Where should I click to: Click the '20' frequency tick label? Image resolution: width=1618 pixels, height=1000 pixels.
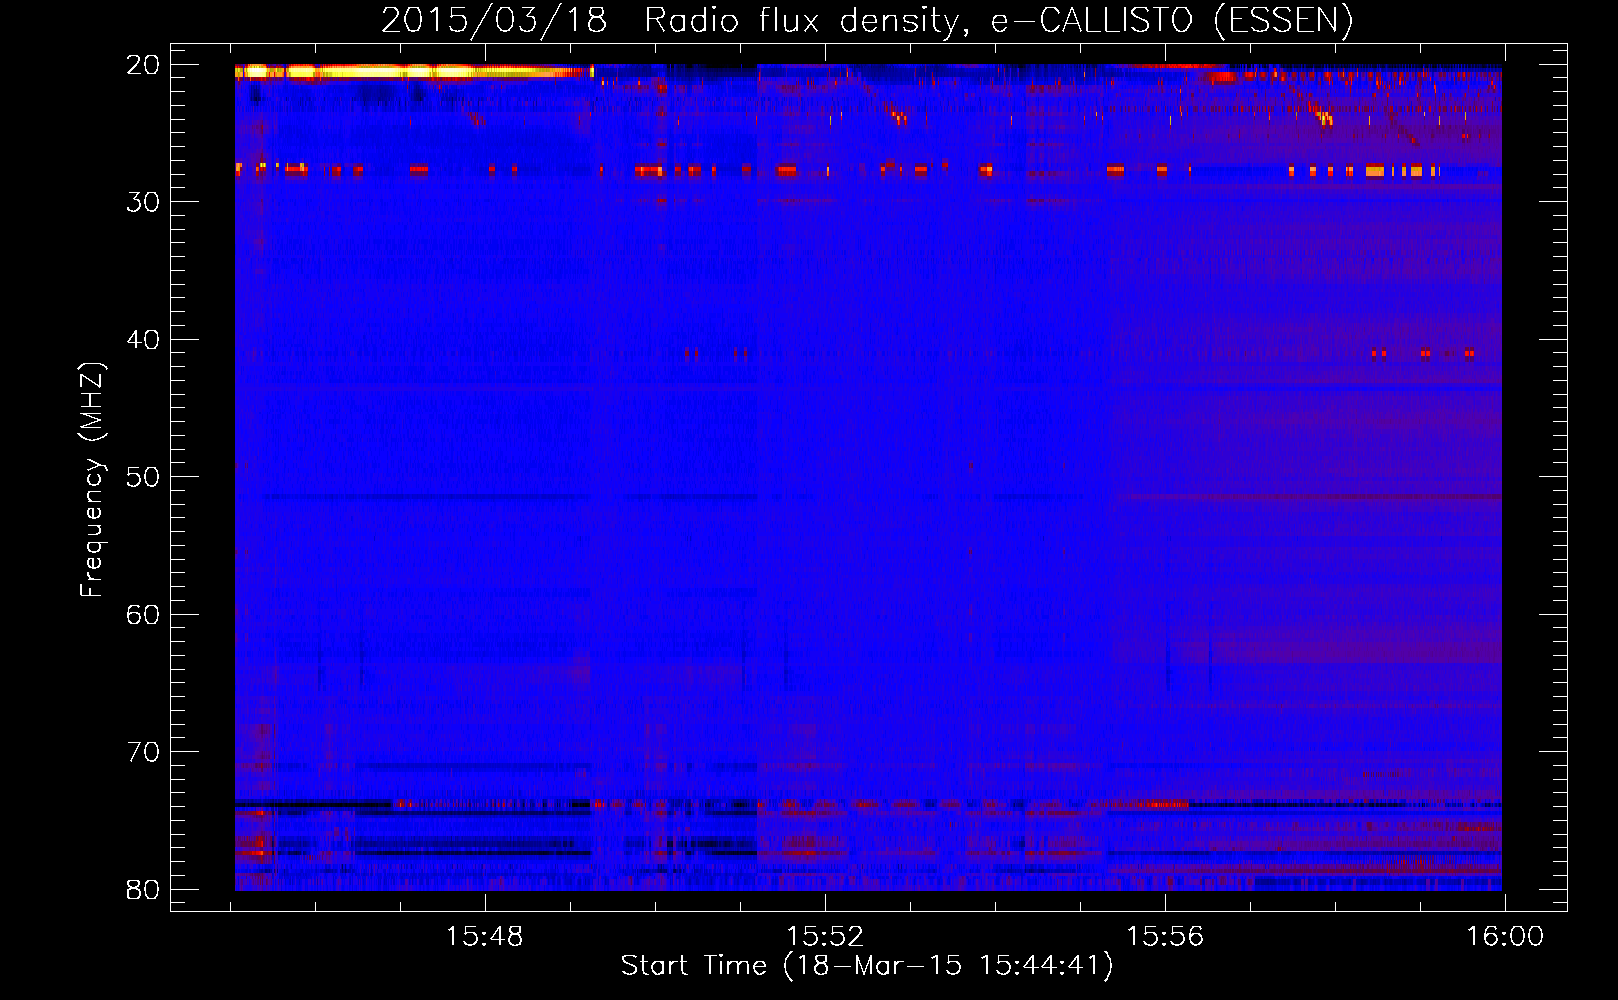pyautogui.click(x=143, y=65)
